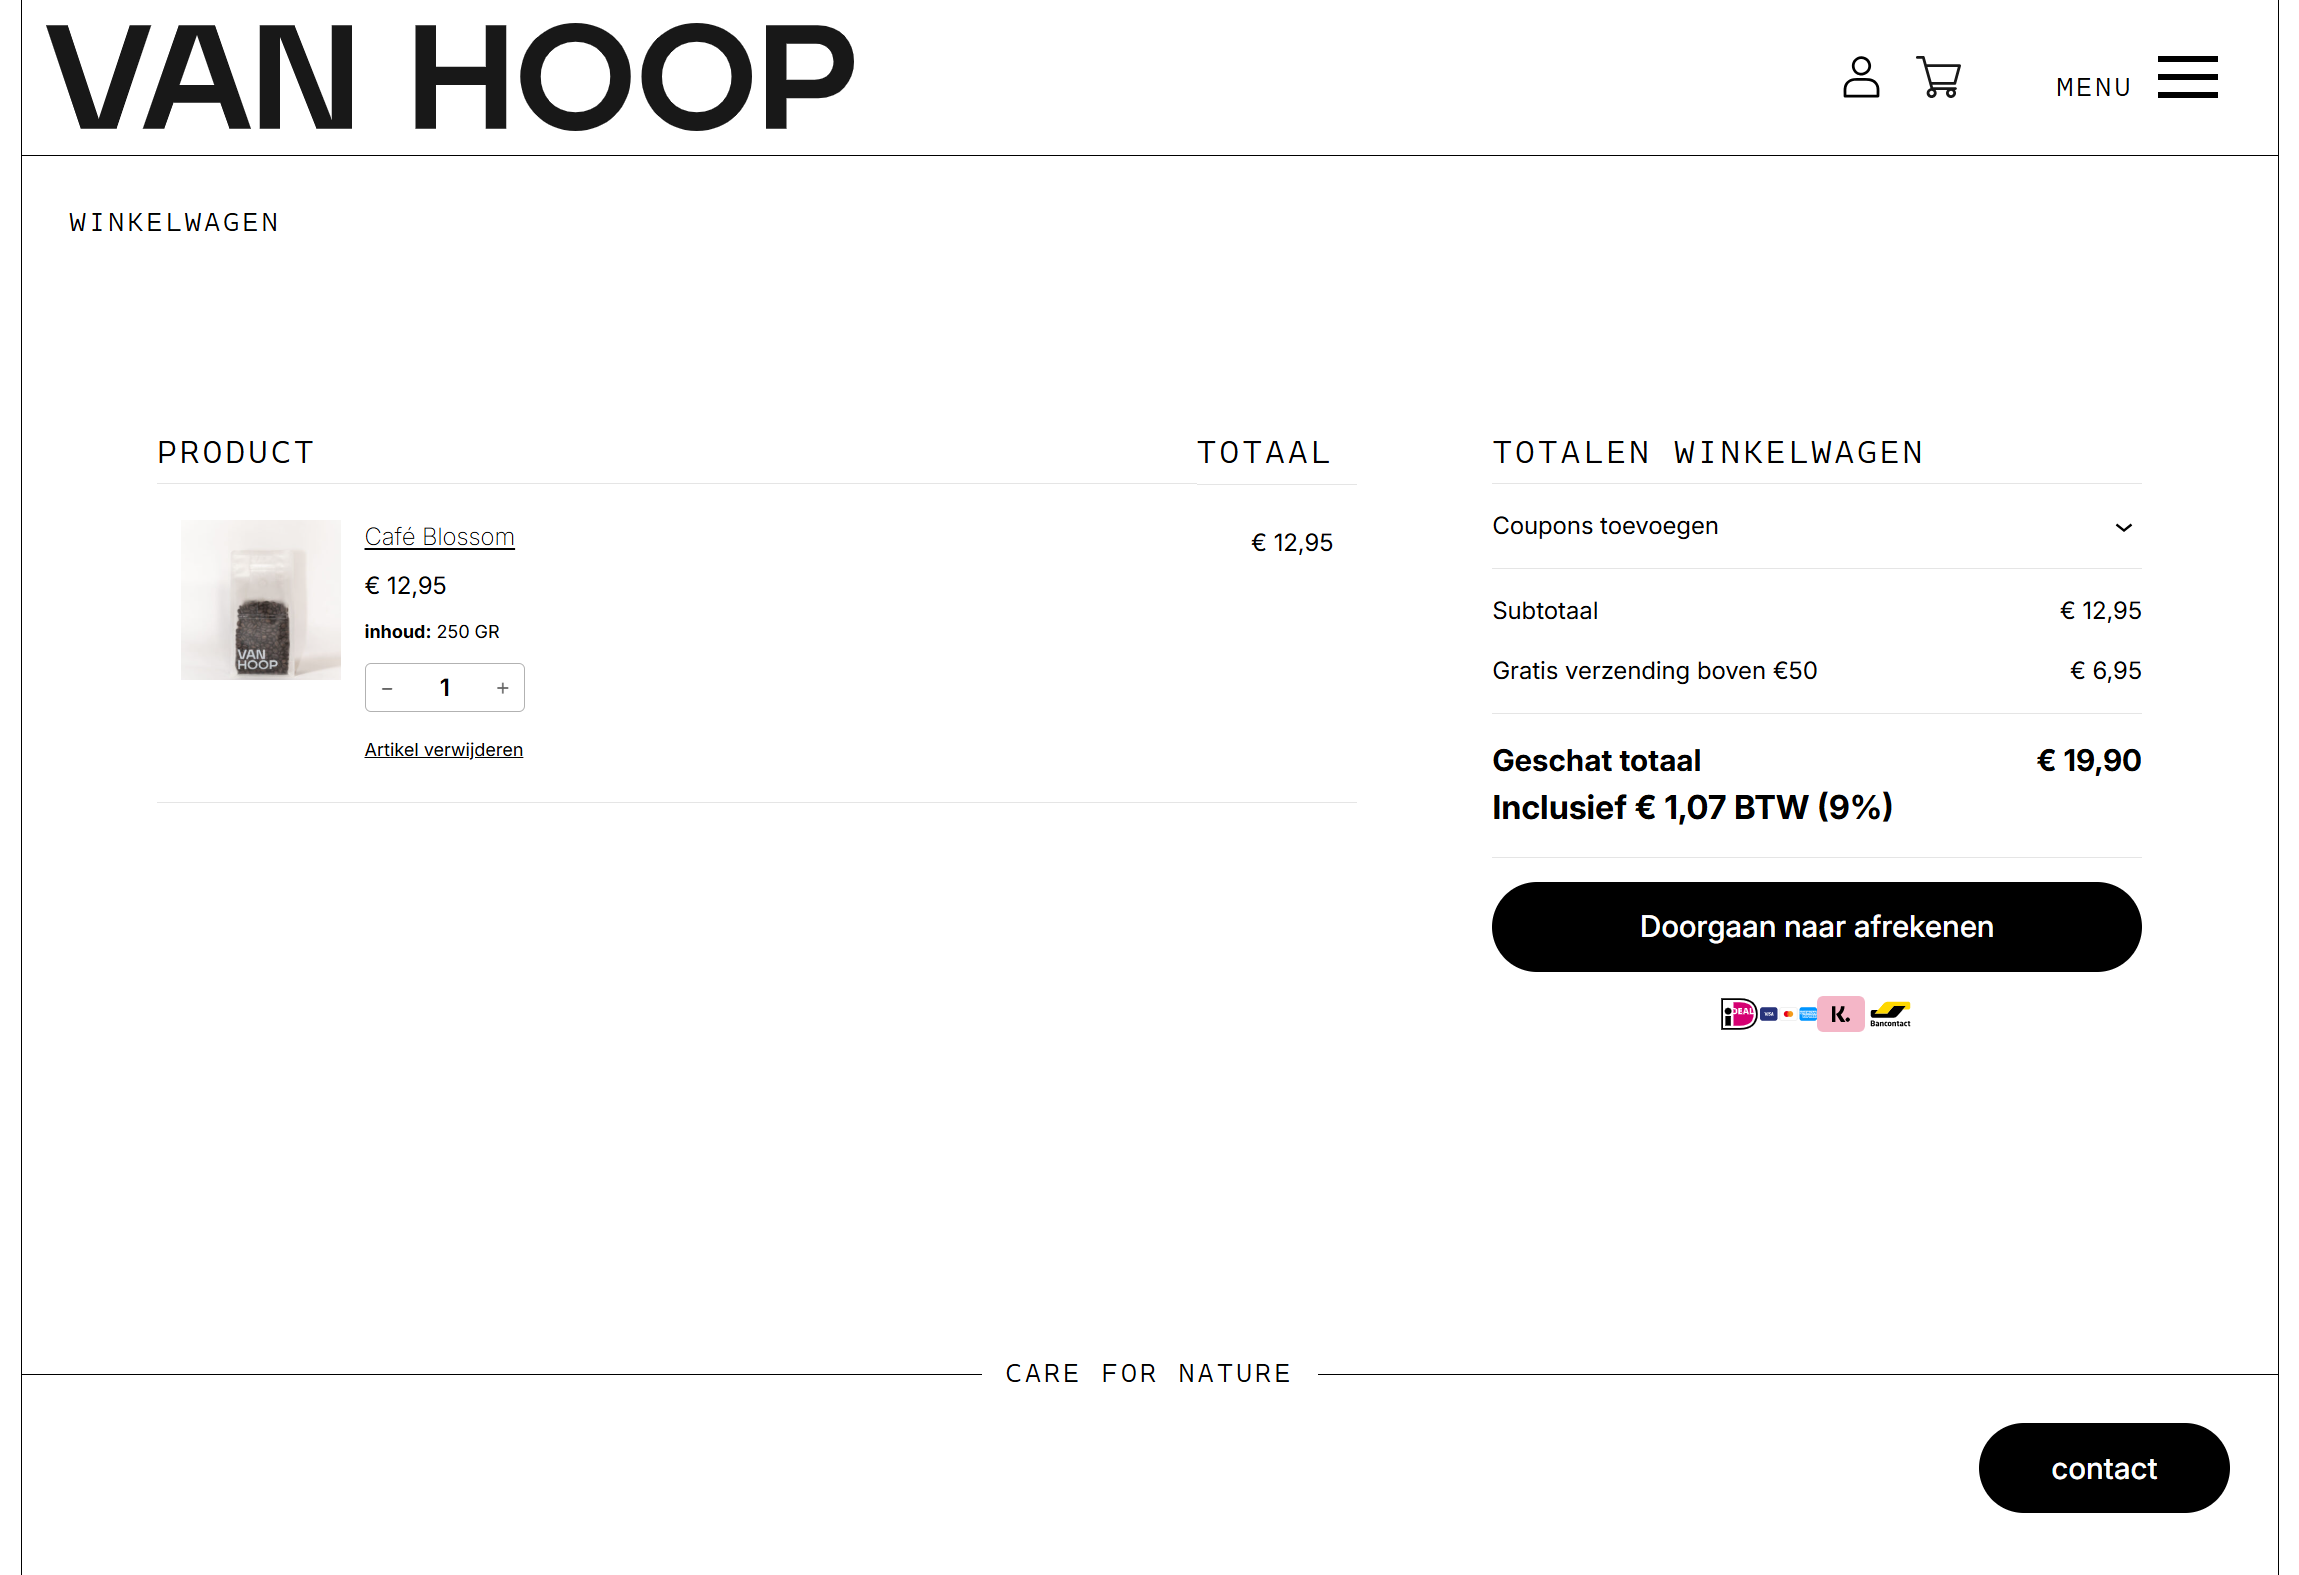Image resolution: width=2299 pixels, height=1575 pixels.
Task: Click the MENU label in header
Action: coord(2093,88)
